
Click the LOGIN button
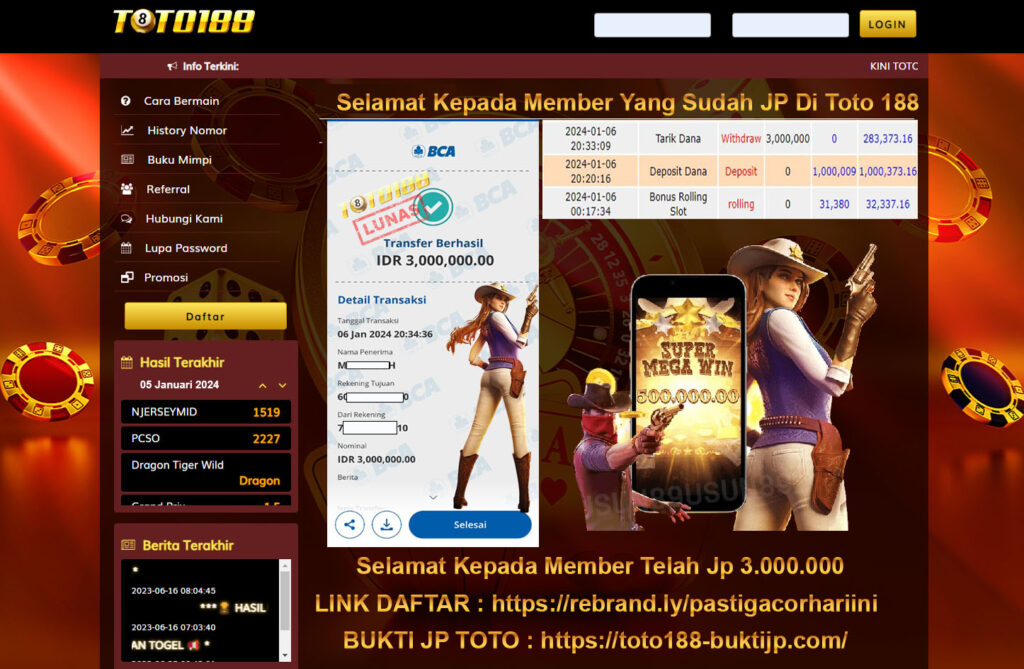(888, 24)
